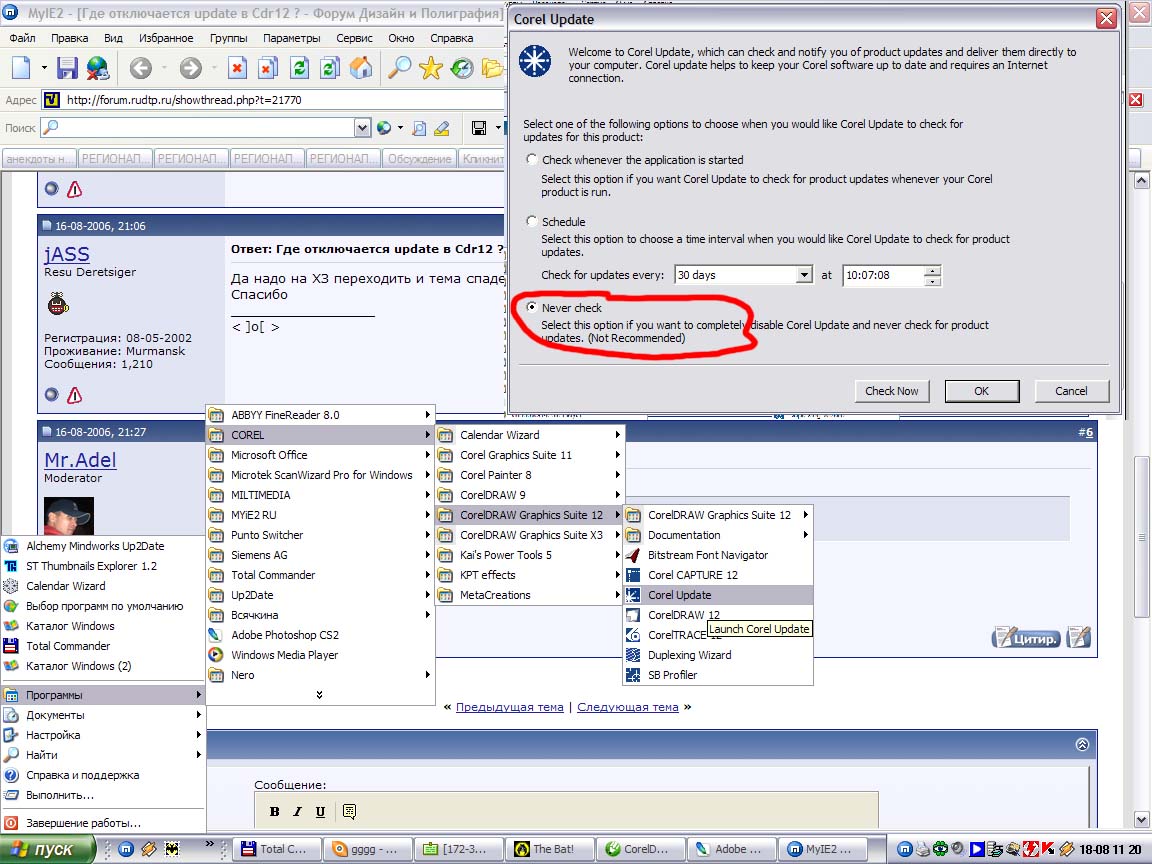This screenshot has height=864, width=1152.
Task: Switch to the Обсуждение tab
Action: [x=419, y=159]
